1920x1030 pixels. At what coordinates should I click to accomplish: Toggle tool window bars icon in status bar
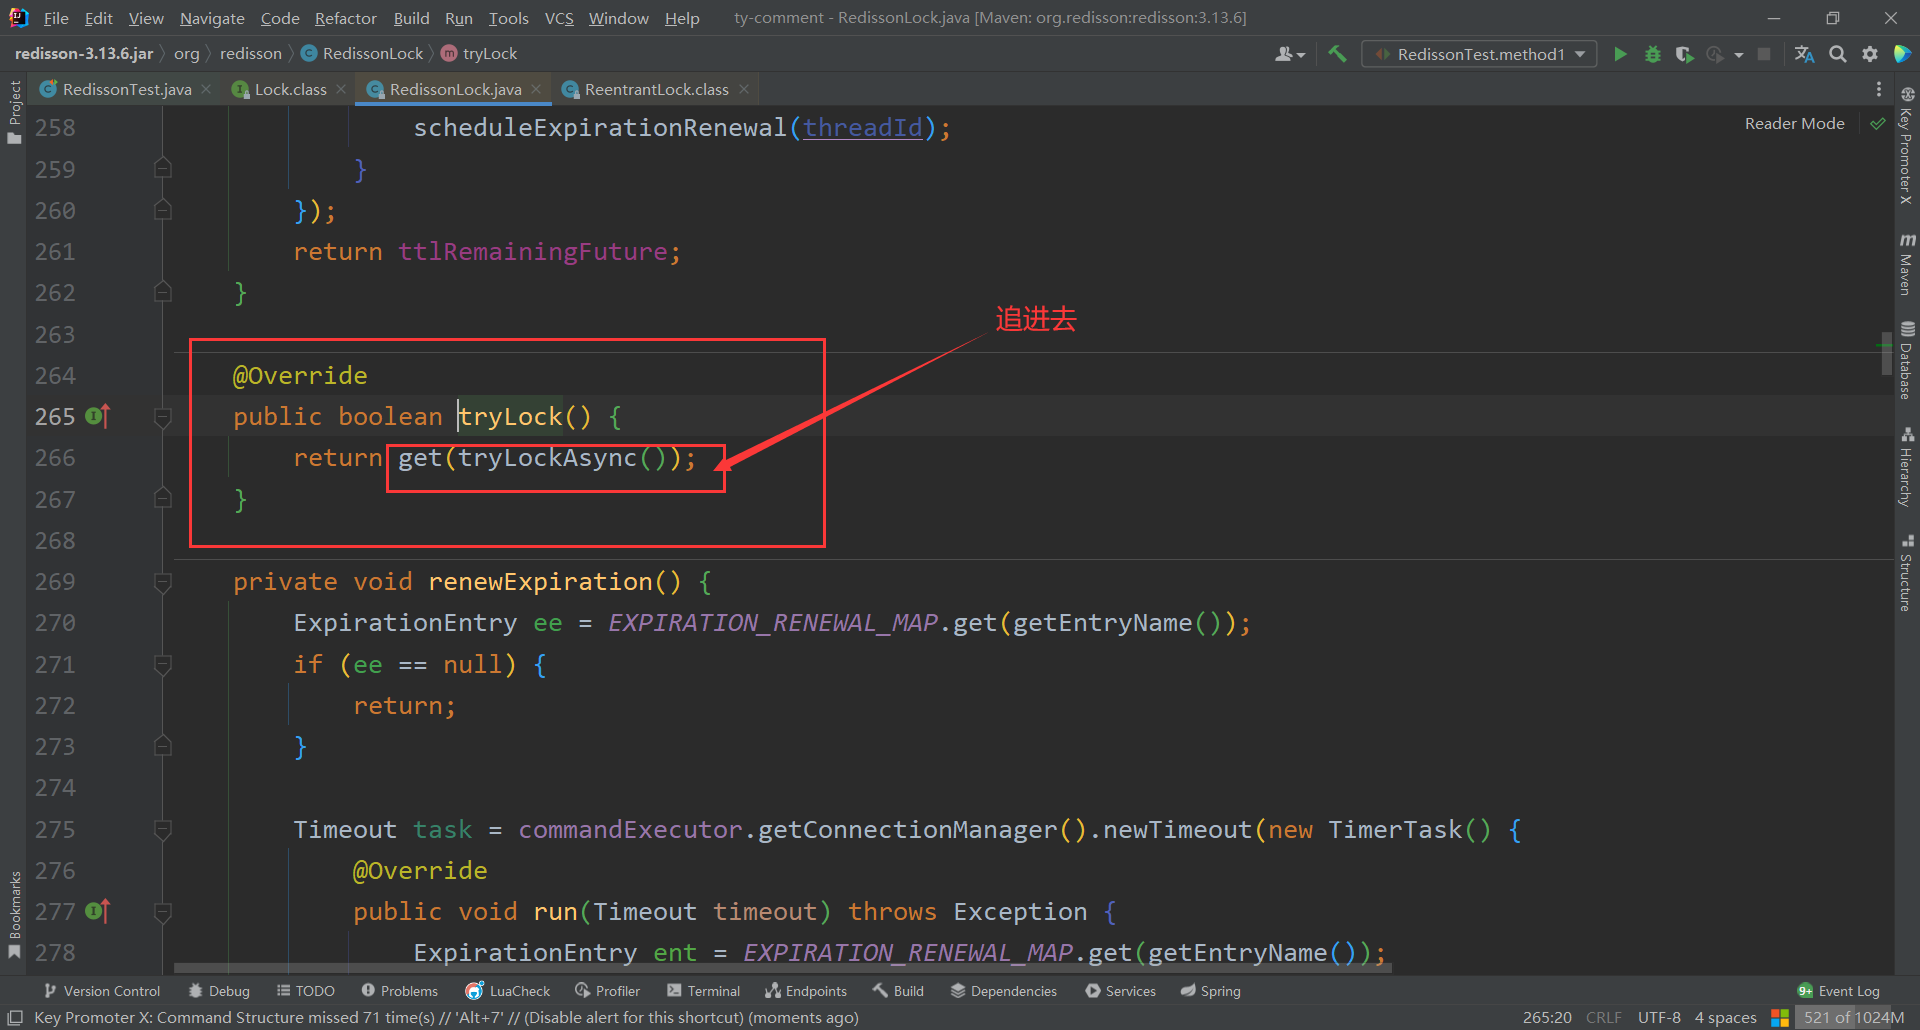[x=15, y=1017]
